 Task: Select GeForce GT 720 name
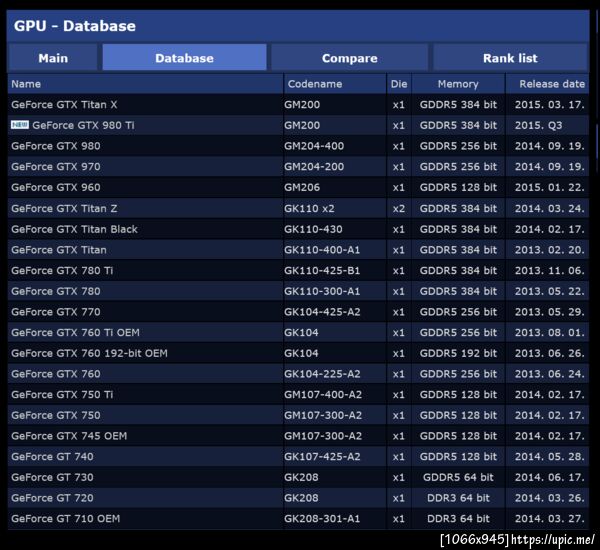[52, 498]
